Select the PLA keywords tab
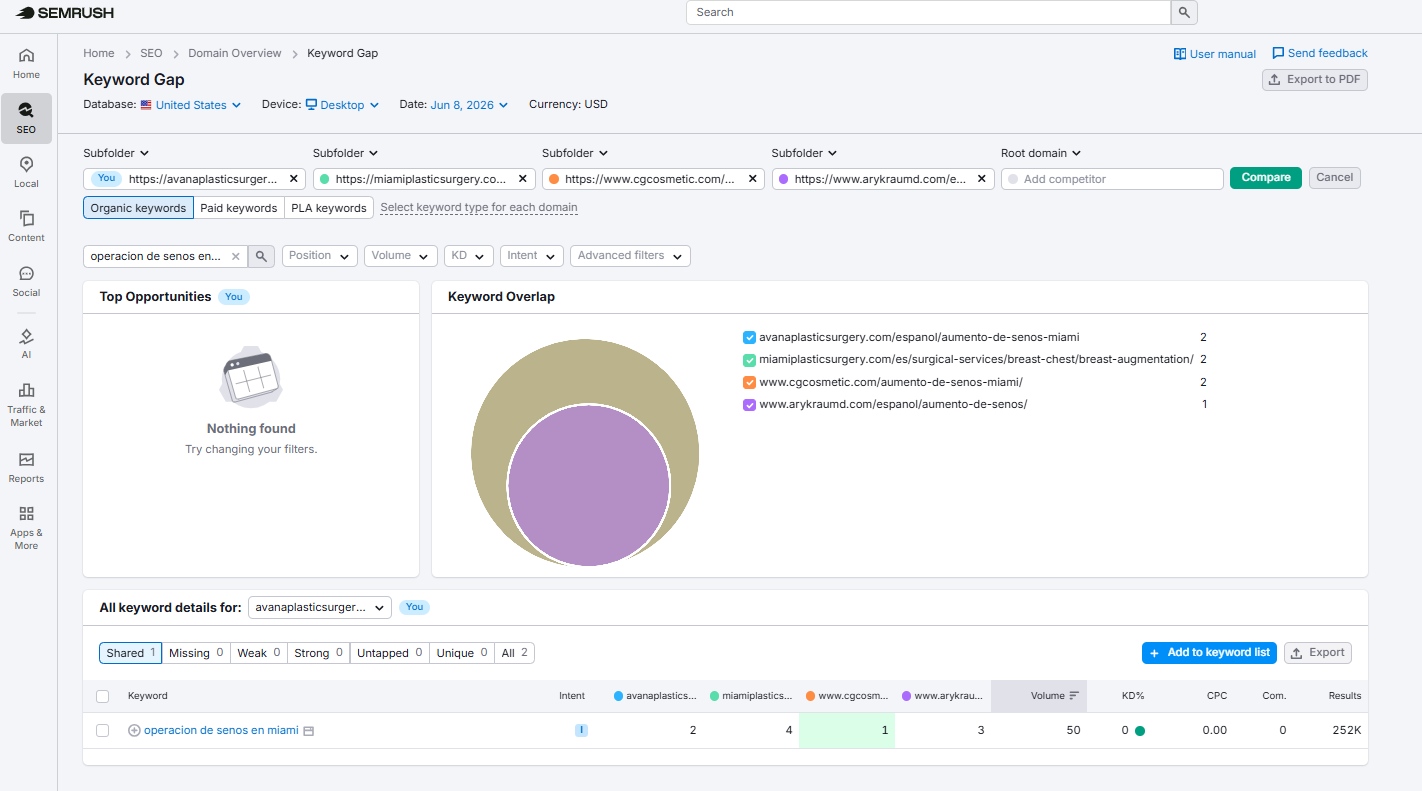 click(x=329, y=208)
